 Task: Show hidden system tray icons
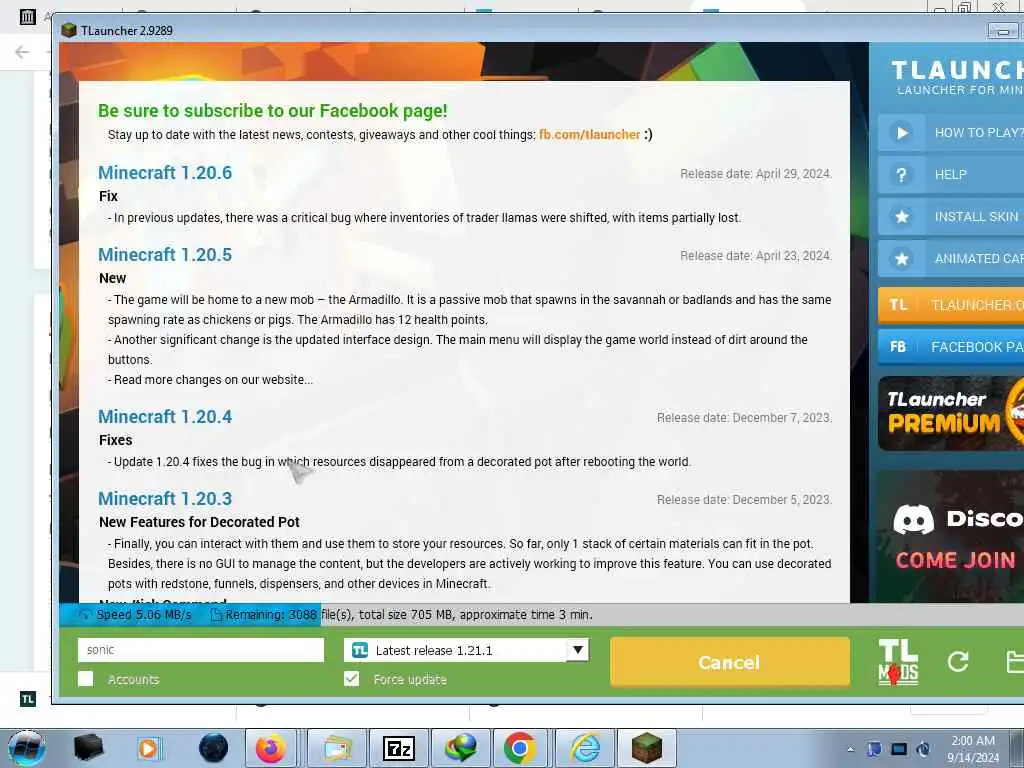click(x=850, y=750)
